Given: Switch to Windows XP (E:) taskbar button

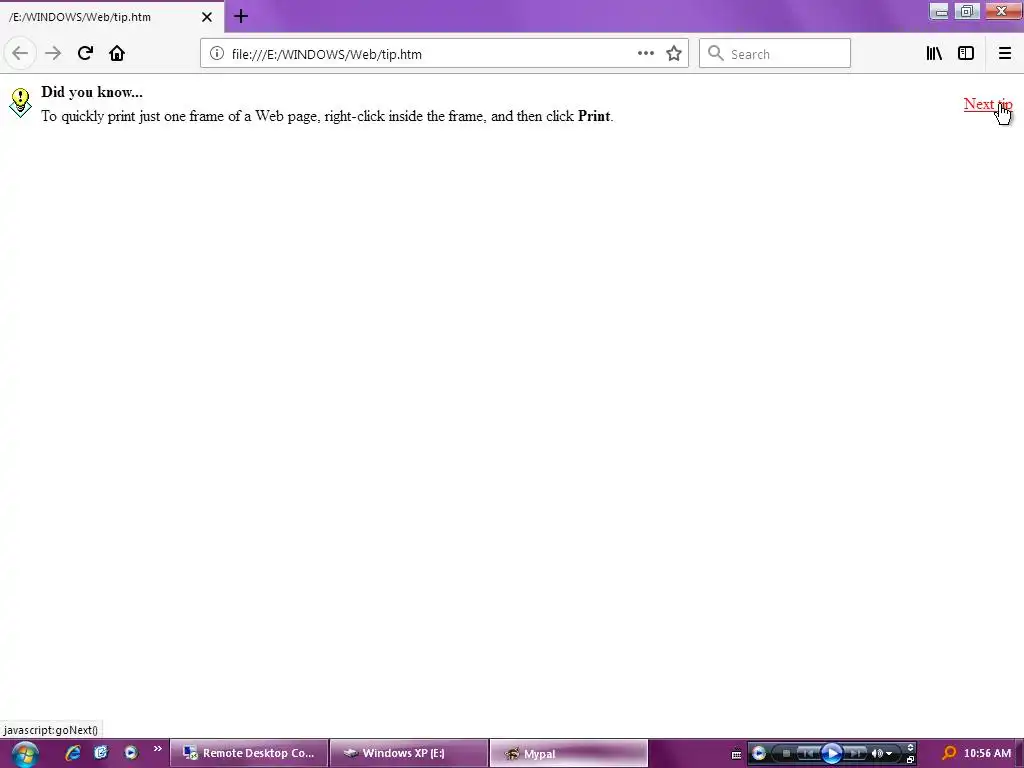Looking at the screenshot, I should click(409, 753).
